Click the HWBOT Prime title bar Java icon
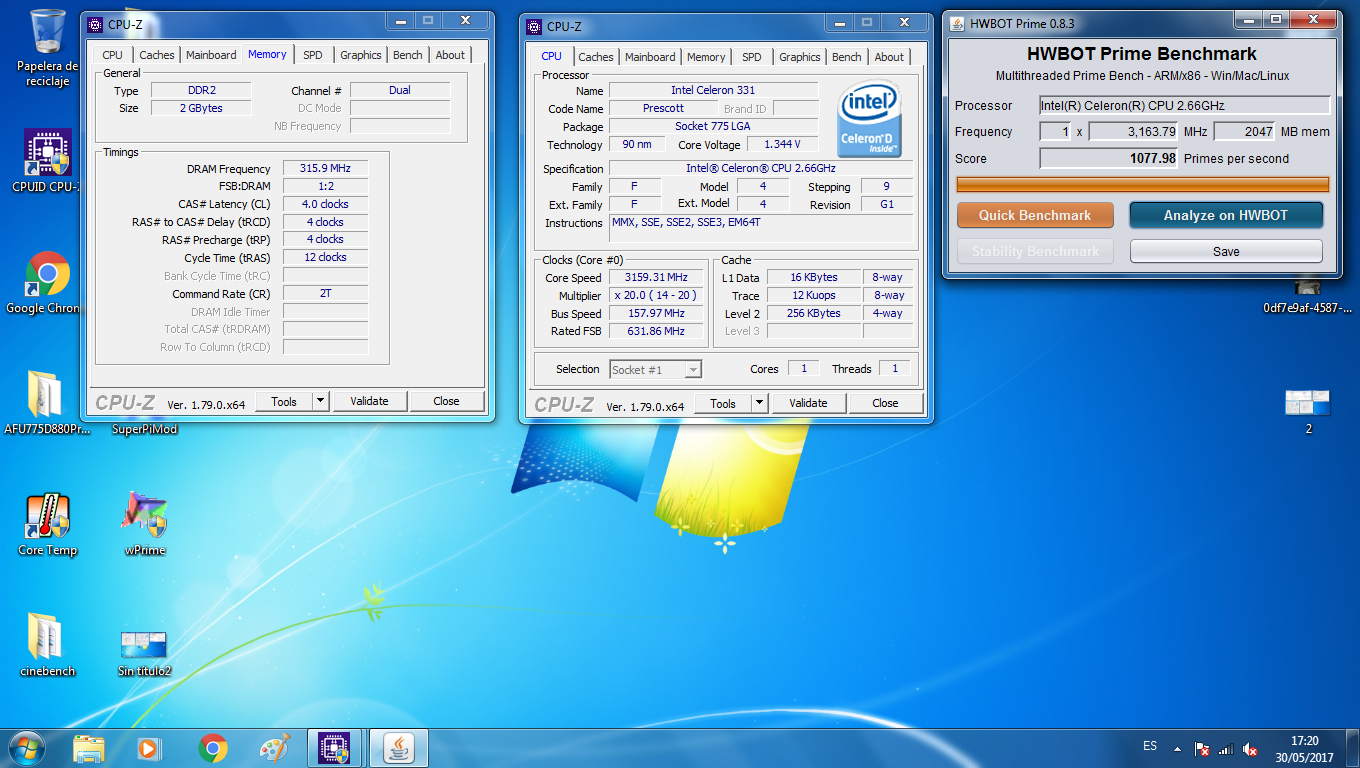 [957, 23]
